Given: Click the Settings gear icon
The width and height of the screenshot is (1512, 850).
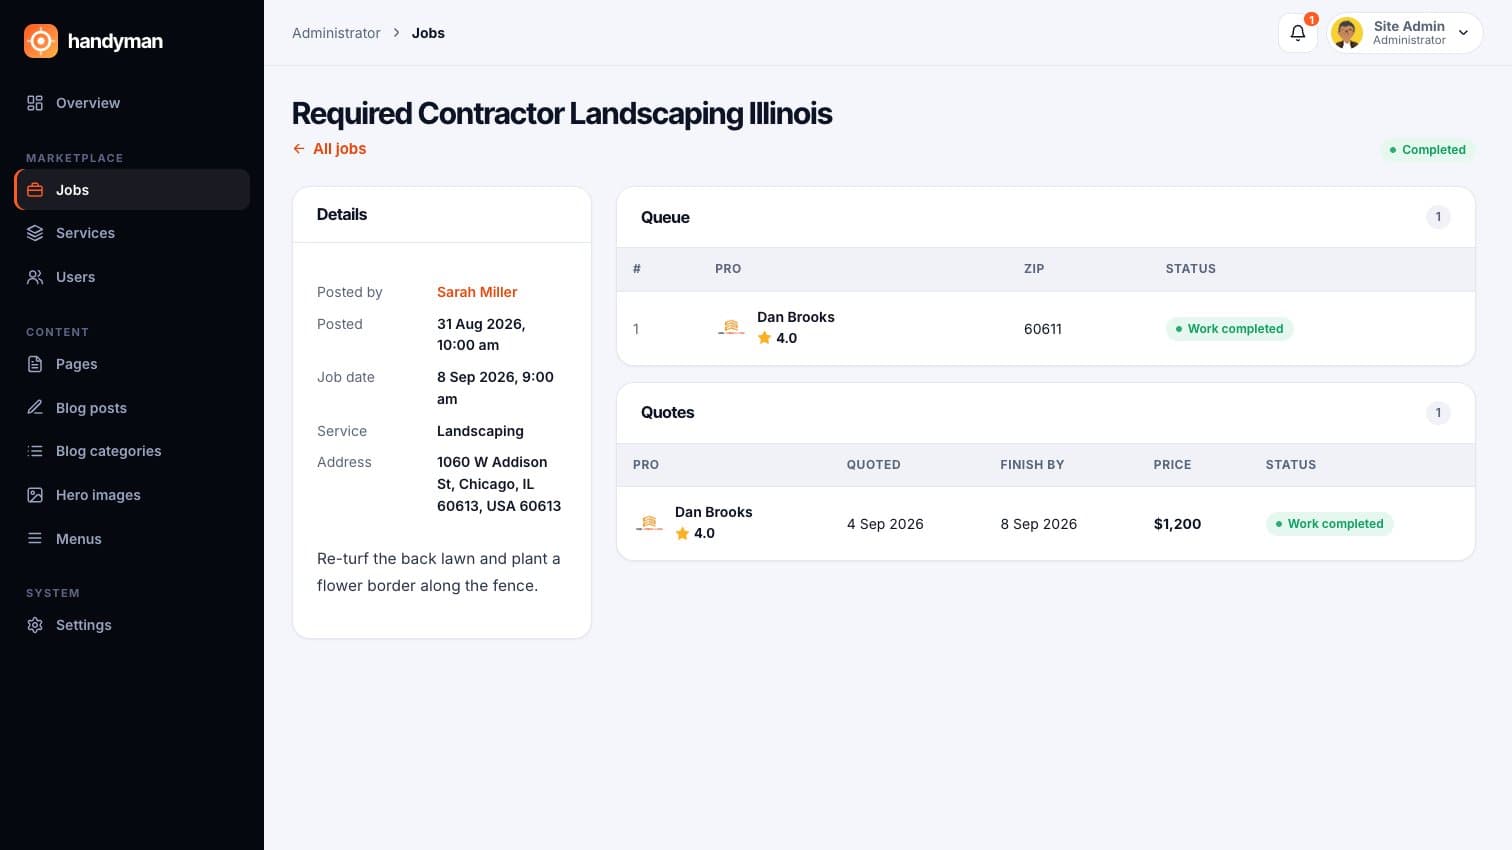Looking at the screenshot, I should pos(35,625).
